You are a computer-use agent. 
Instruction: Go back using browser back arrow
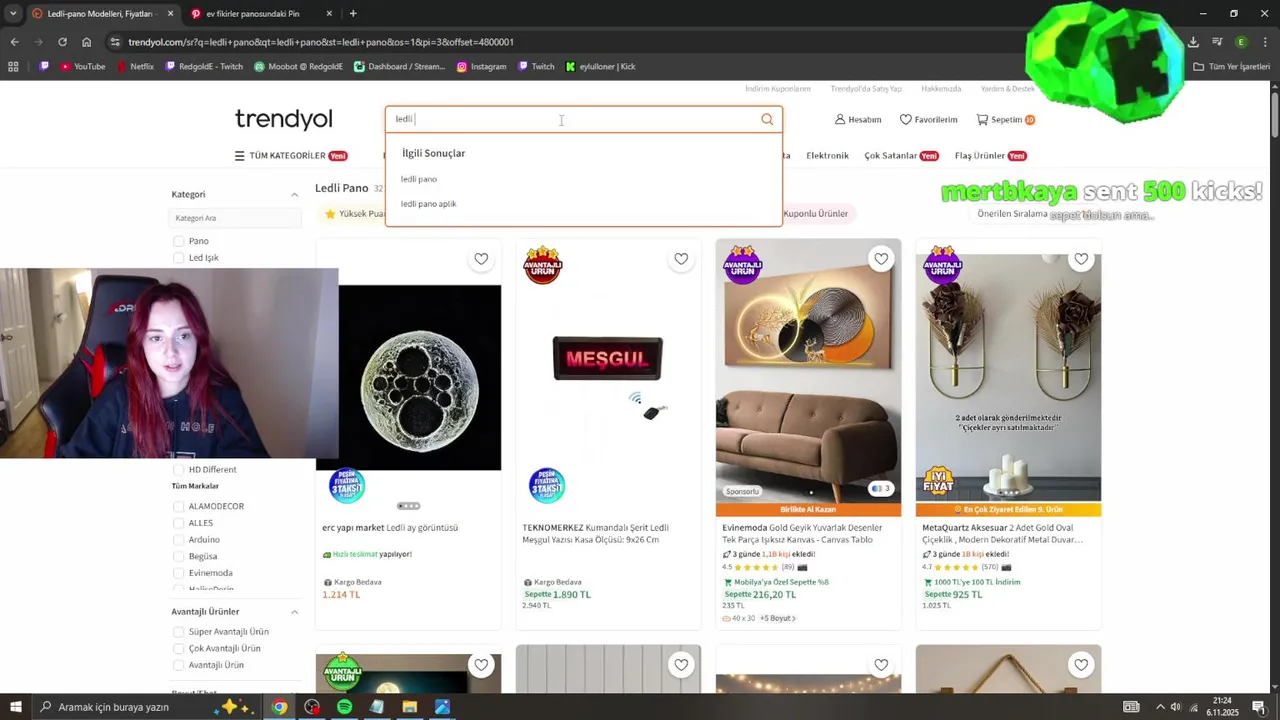(x=14, y=42)
